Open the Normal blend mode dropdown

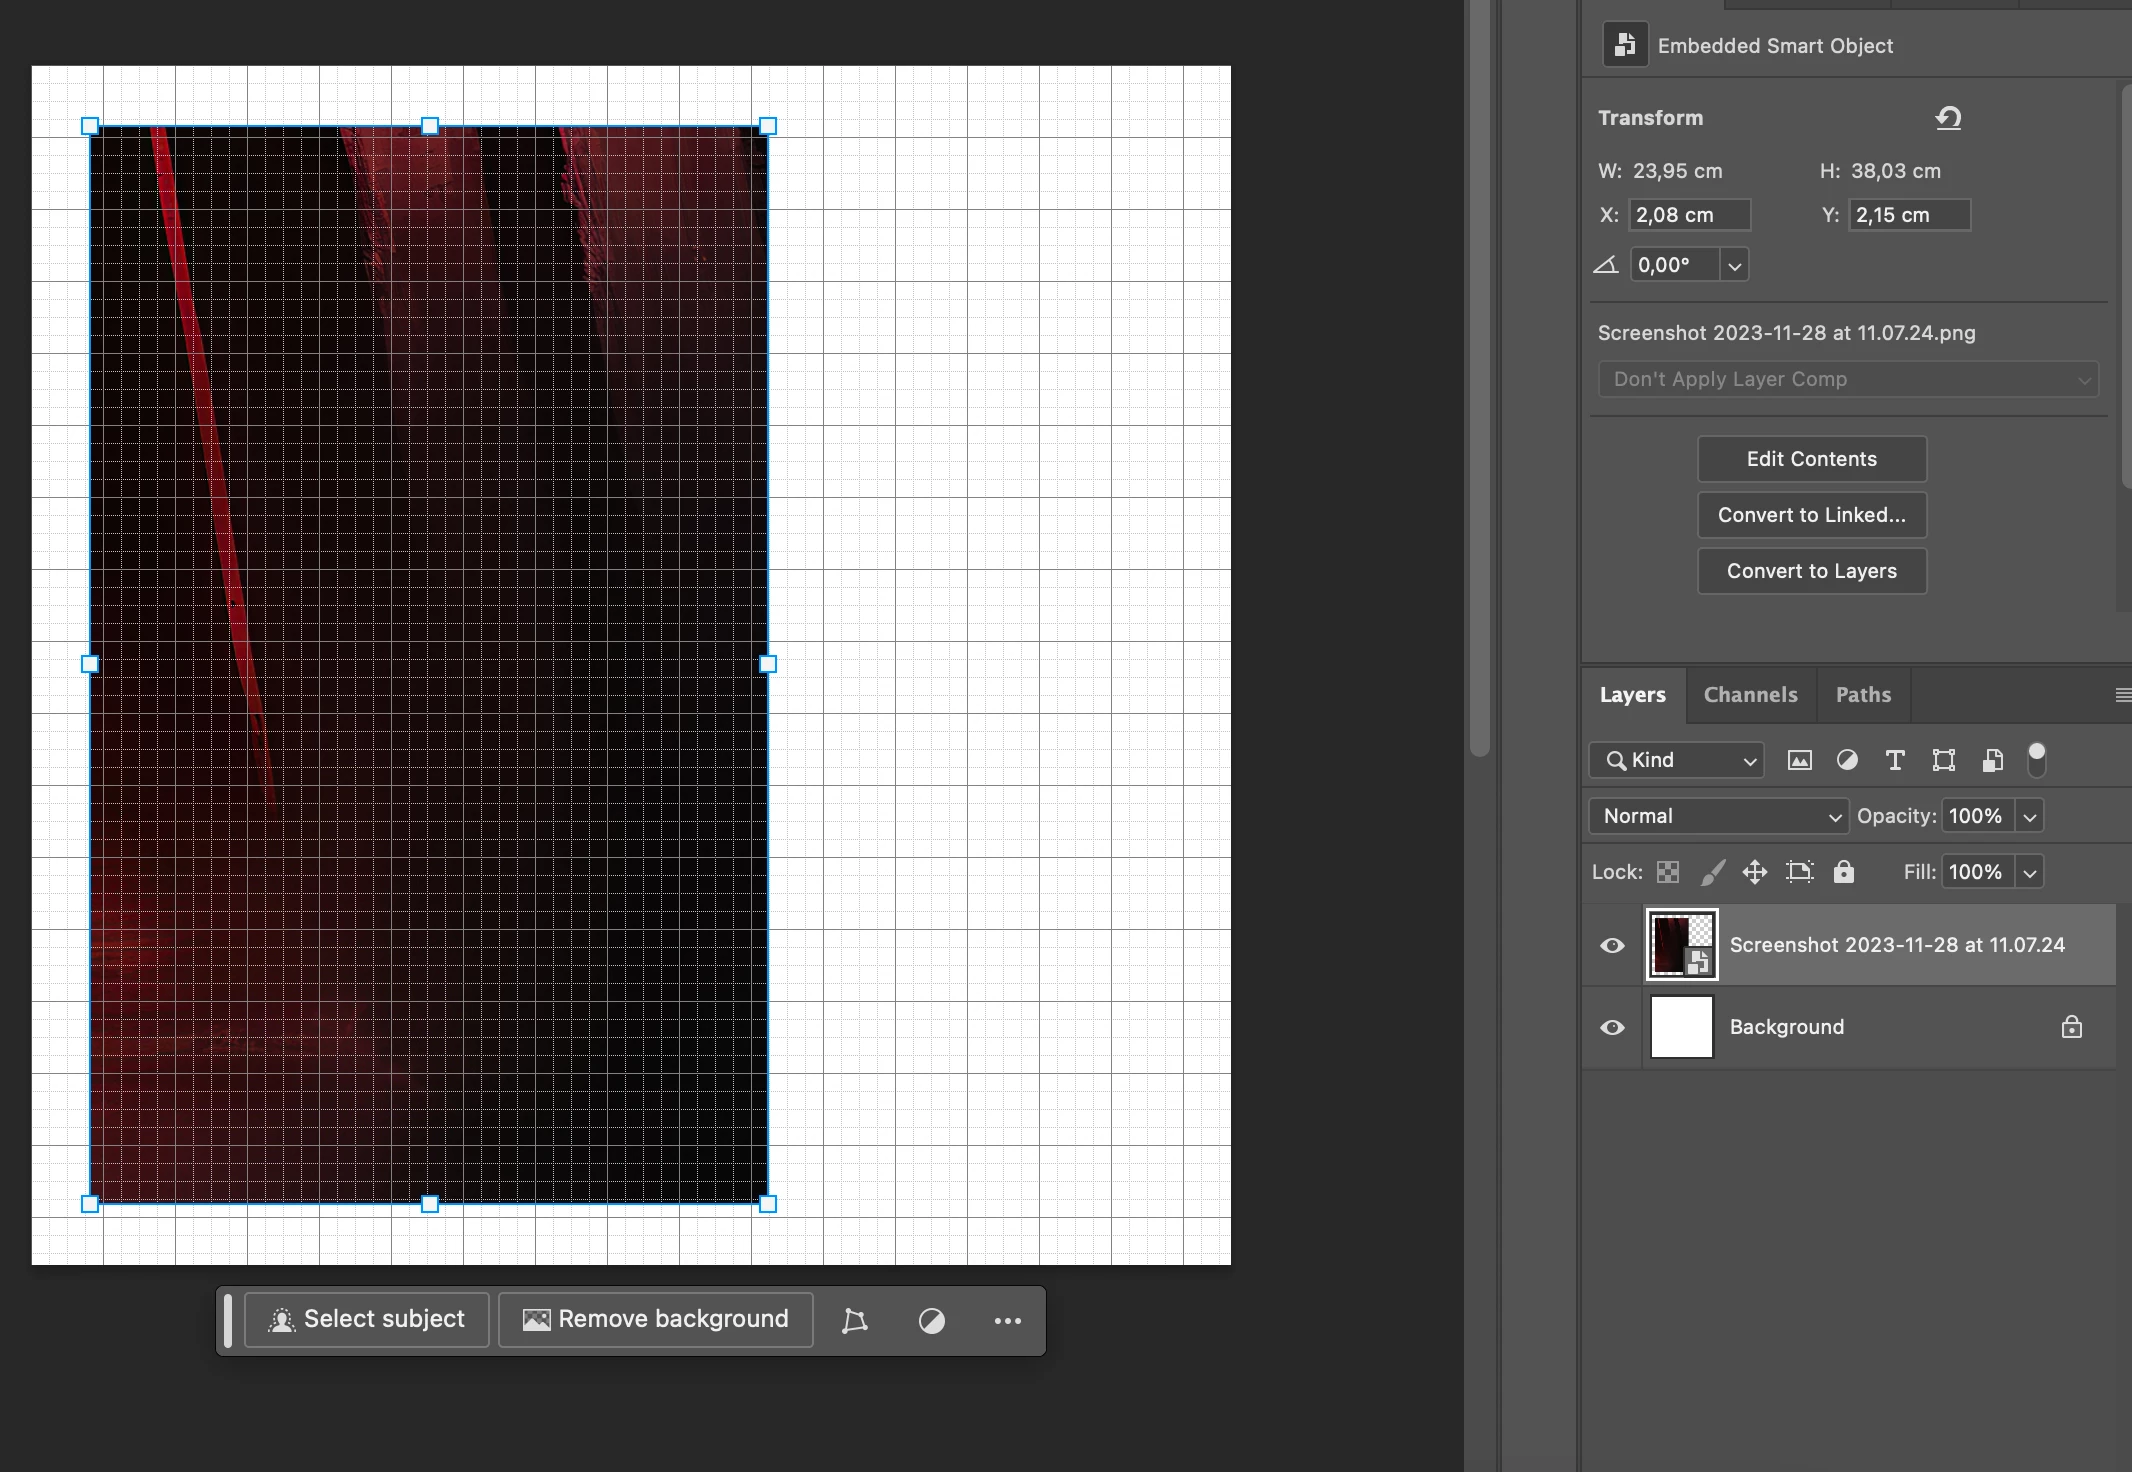coord(1717,816)
